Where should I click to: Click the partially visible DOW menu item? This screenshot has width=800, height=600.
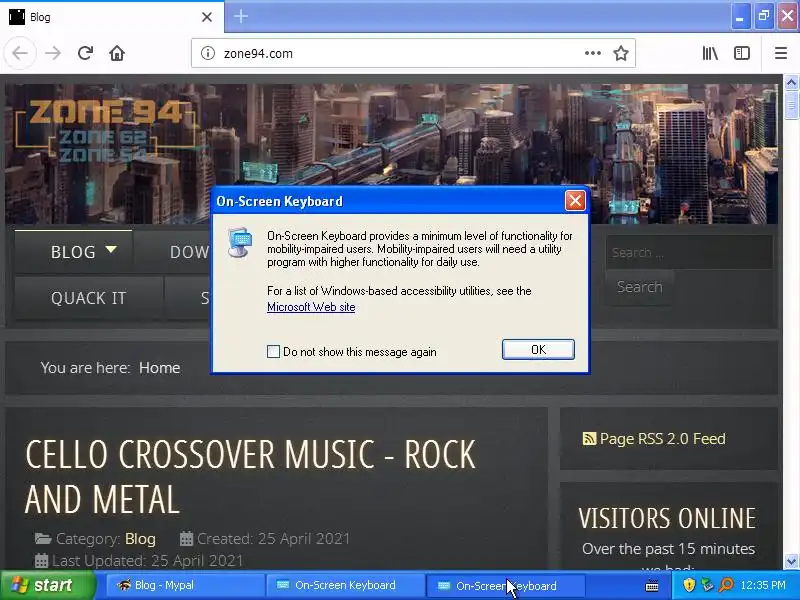[x=189, y=252]
